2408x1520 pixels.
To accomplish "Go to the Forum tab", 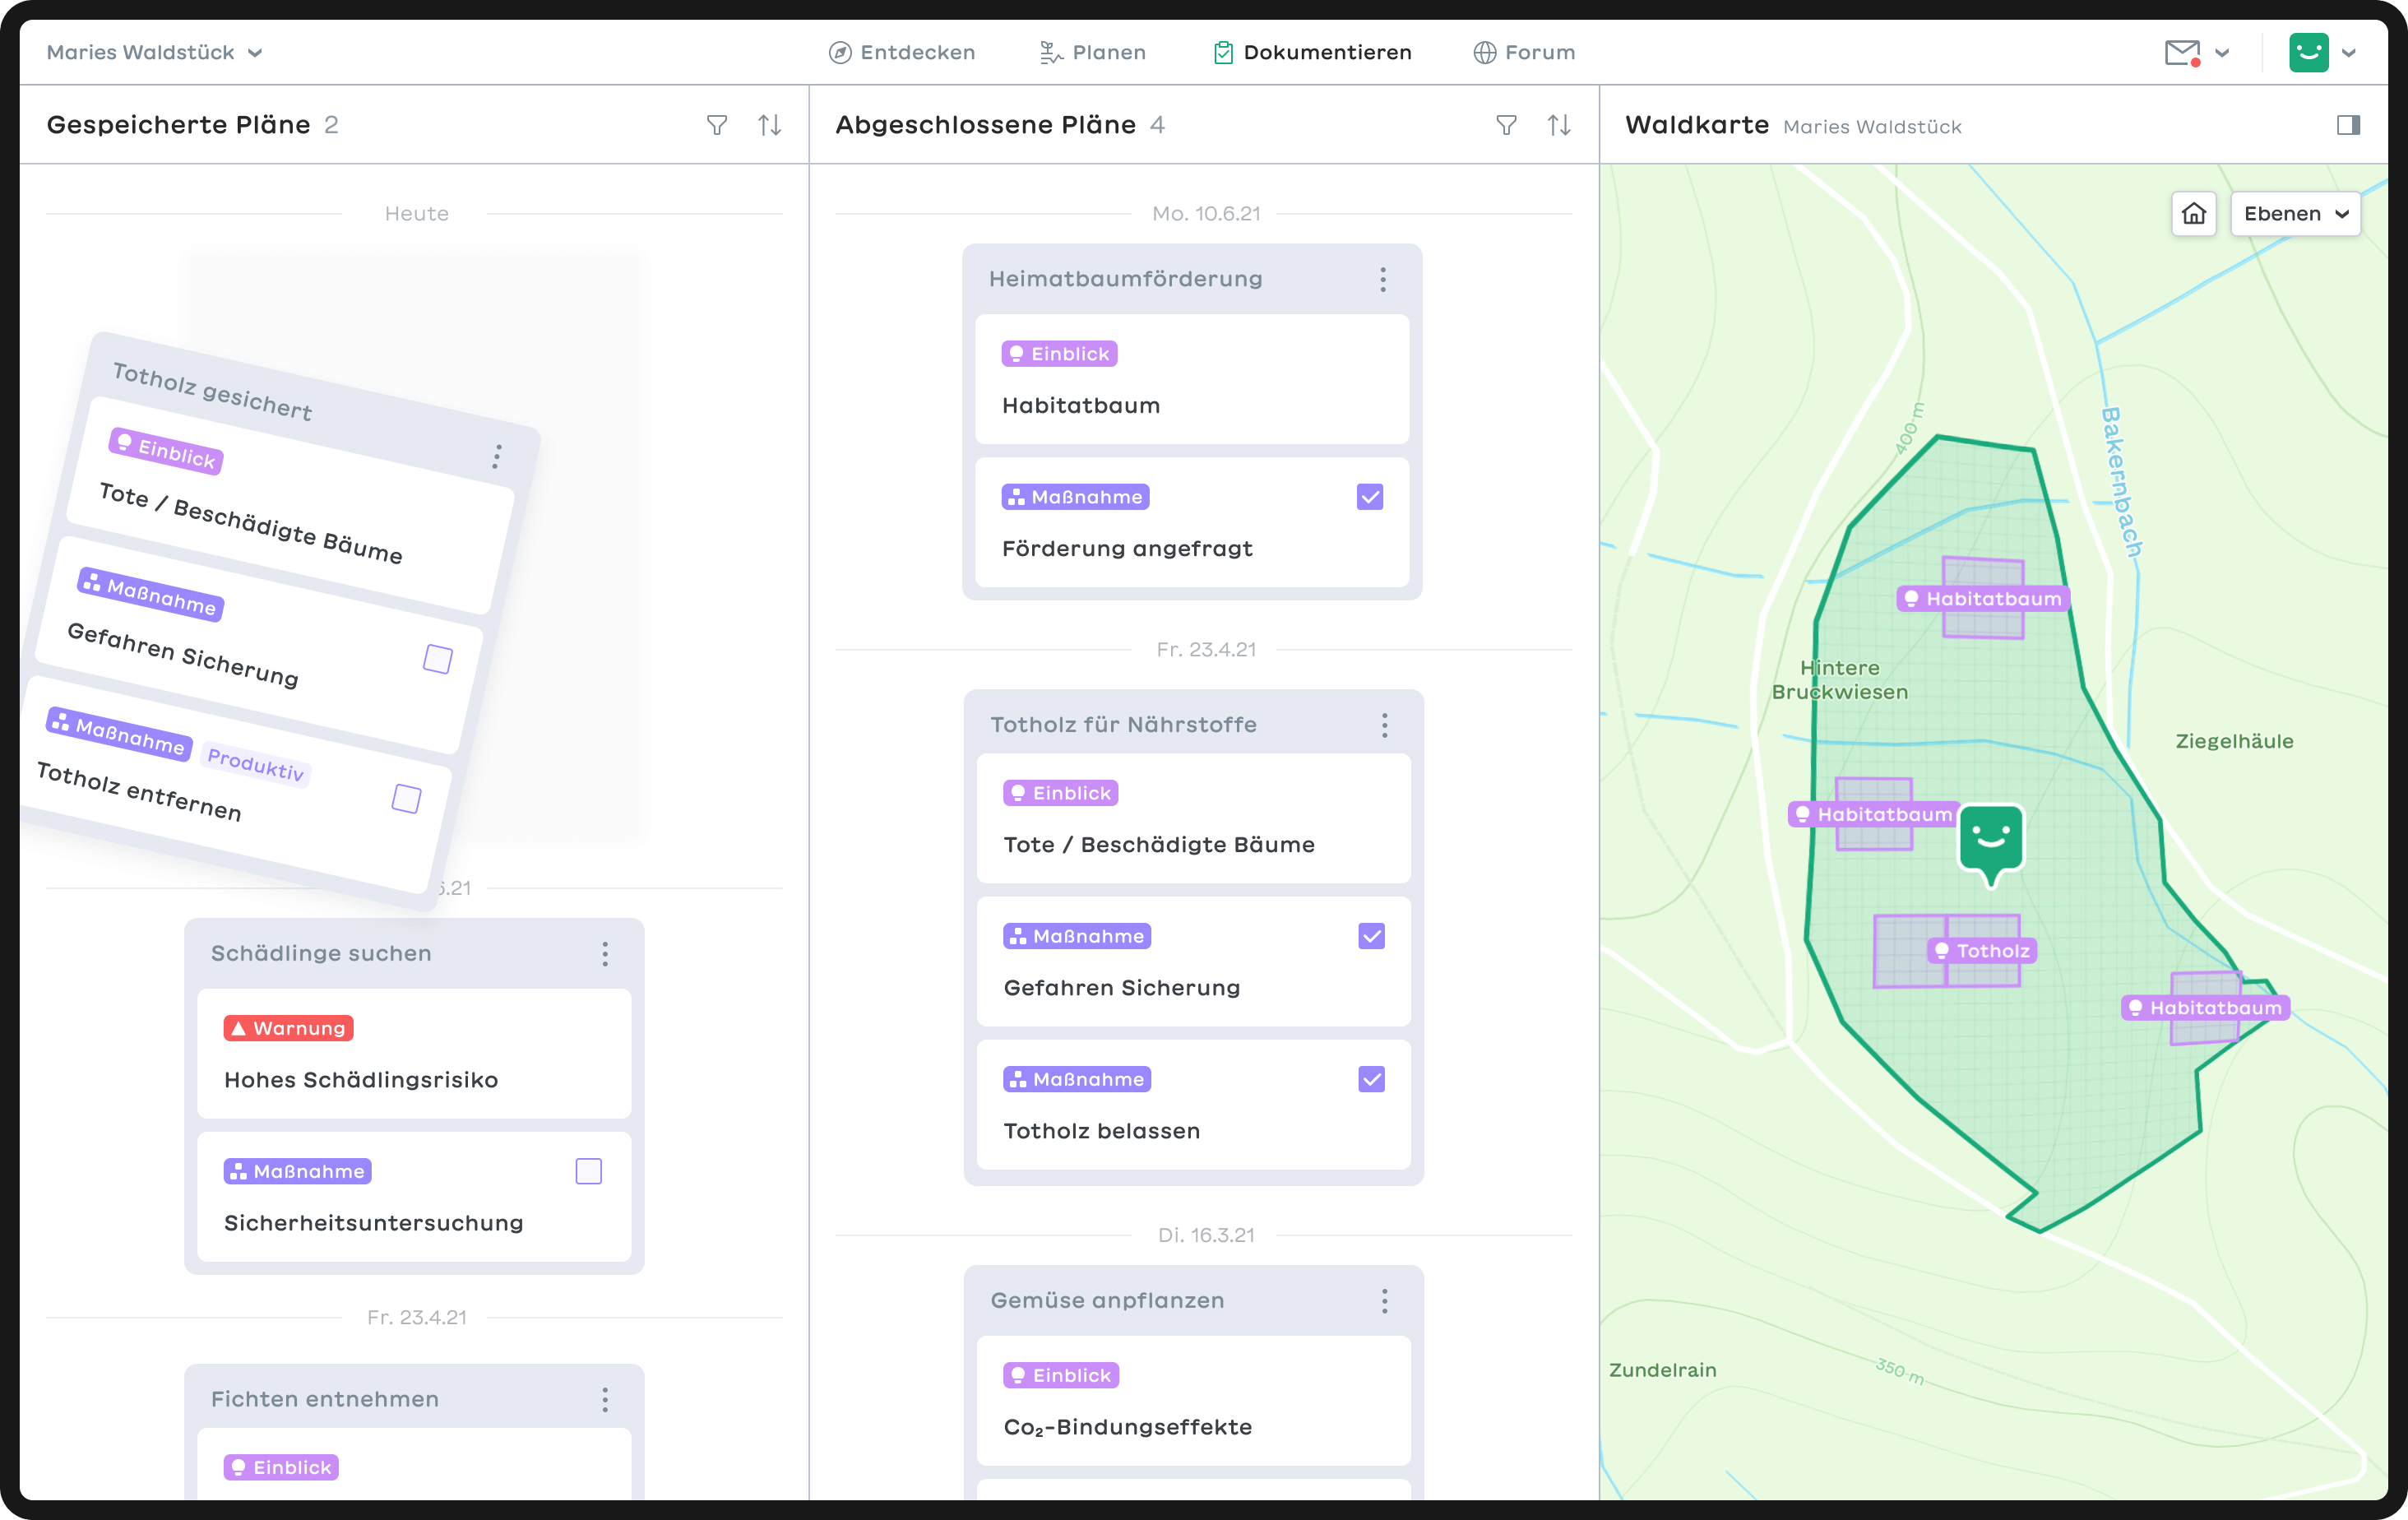I will click(1524, 53).
